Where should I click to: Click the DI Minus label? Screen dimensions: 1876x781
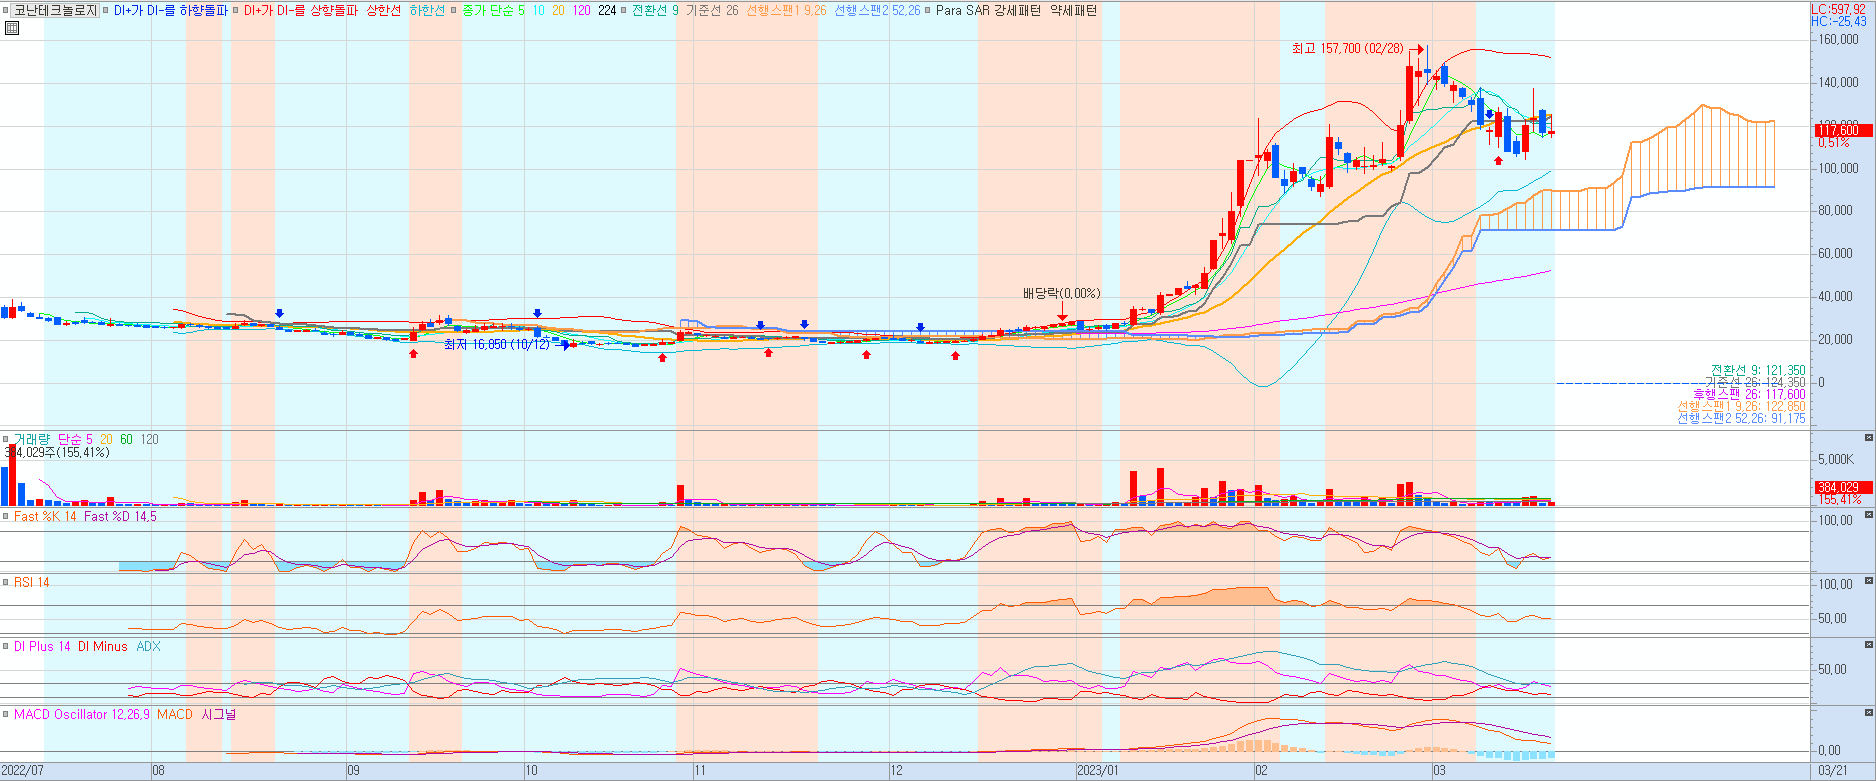[103, 647]
